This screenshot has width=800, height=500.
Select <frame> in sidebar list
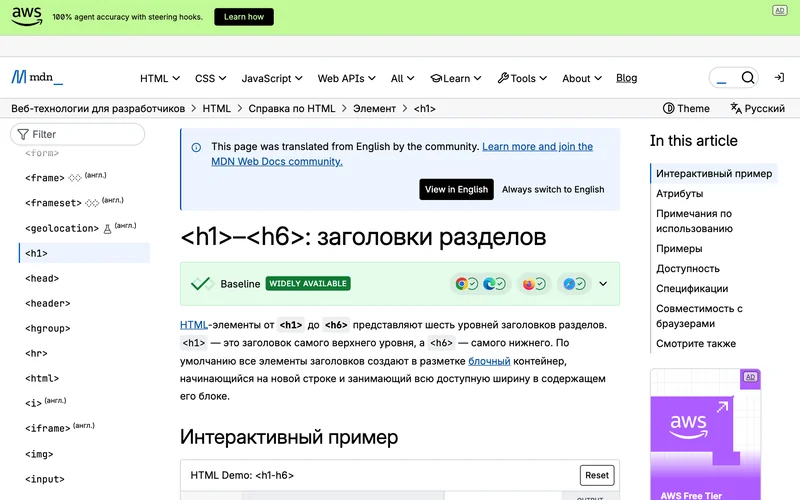pyautogui.click(x=45, y=178)
